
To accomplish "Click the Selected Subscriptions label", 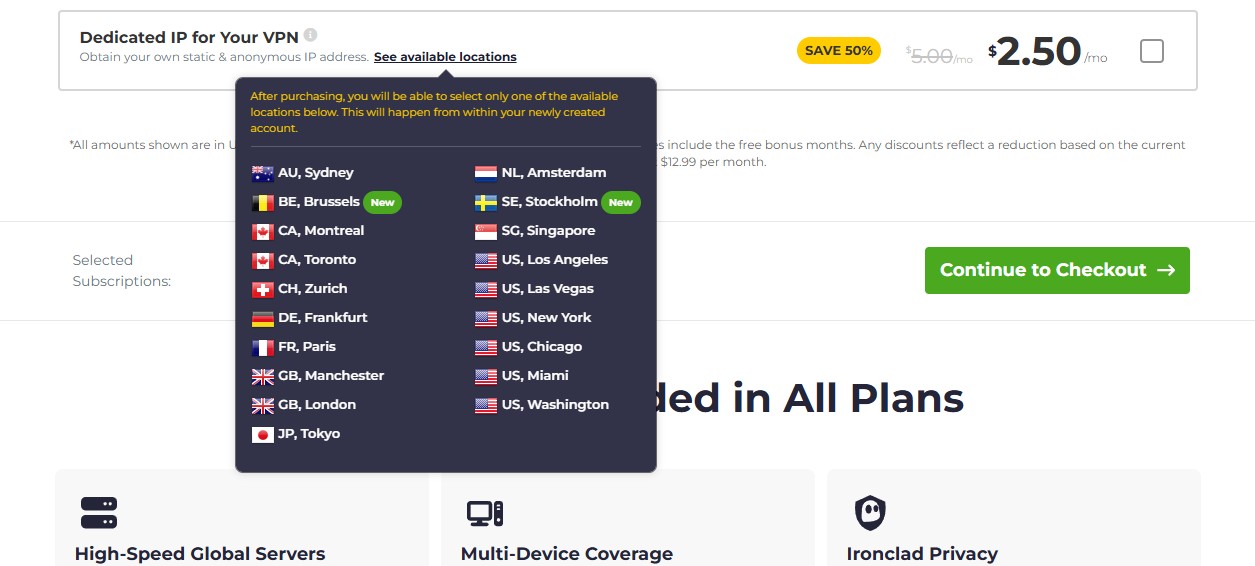I will pos(122,271).
